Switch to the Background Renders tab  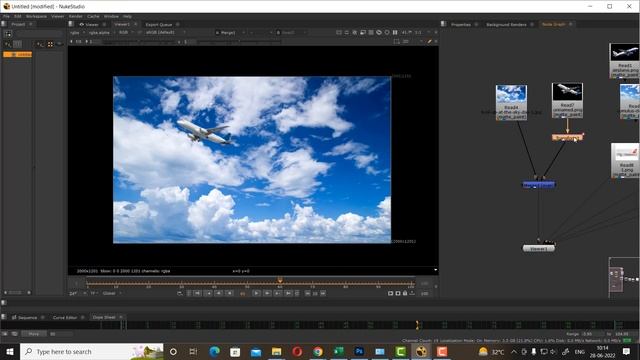(x=506, y=24)
